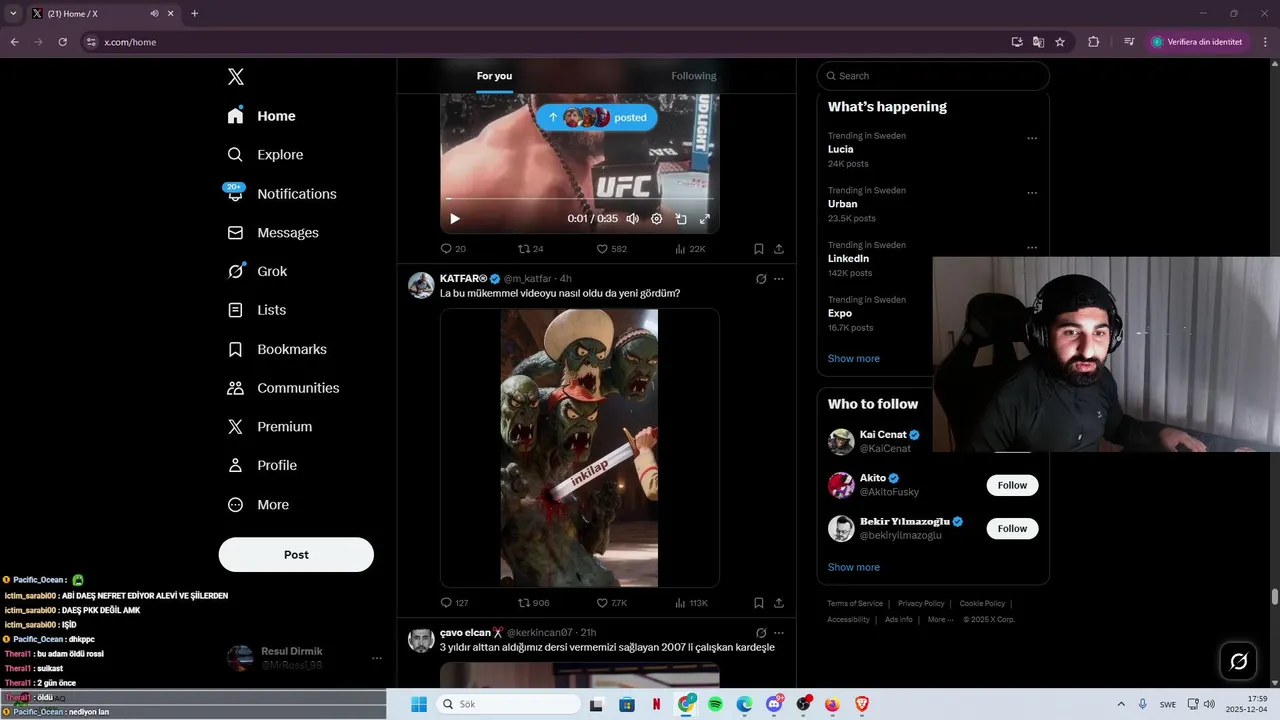Click the UFC video progress bar
This screenshot has height=720, width=1280.
click(x=579, y=199)
